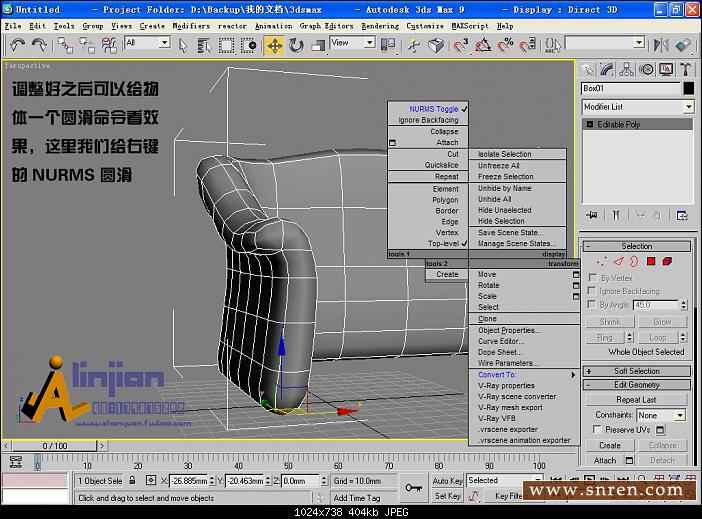Image resolution: width=702 pixels, height=519 pixels.
Task: Enable Preserve UVs checkbox
Action: pos(597,429)
